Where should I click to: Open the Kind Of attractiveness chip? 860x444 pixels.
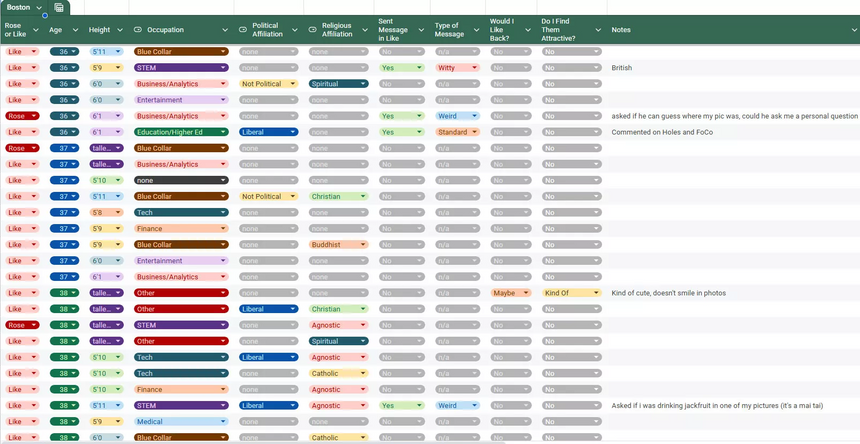tap(572, 293)
